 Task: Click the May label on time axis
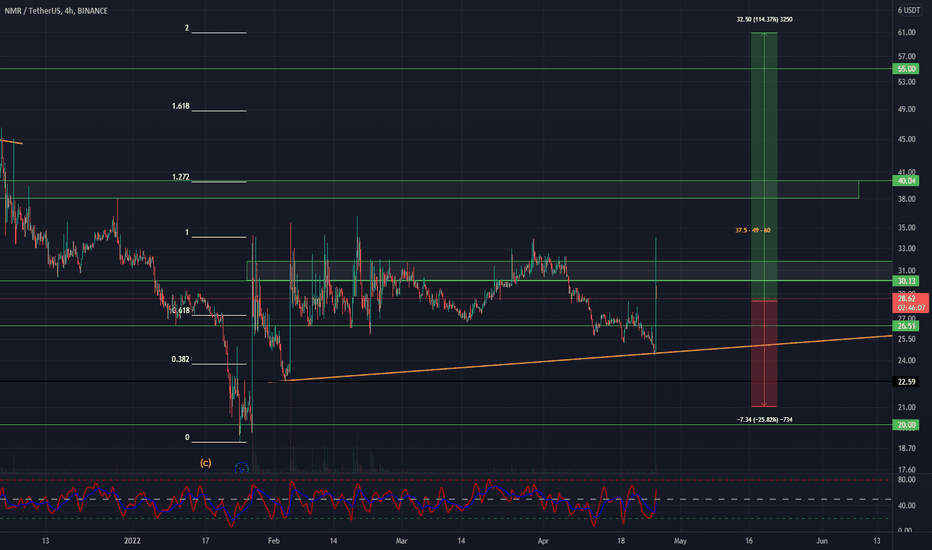tap(680, 540)
